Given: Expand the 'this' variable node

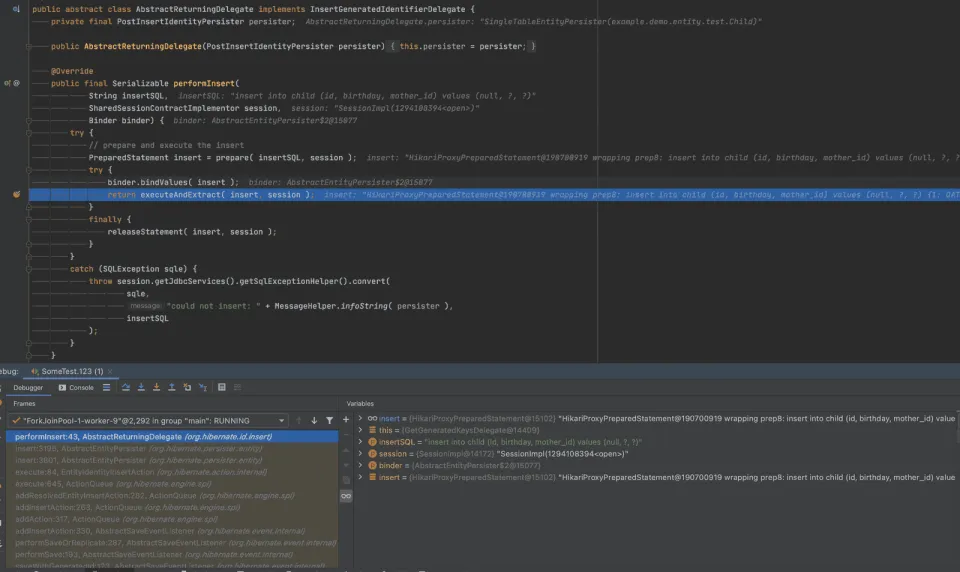Looking at the screenshot, I should pyautogui.click(x=360, y=431).
